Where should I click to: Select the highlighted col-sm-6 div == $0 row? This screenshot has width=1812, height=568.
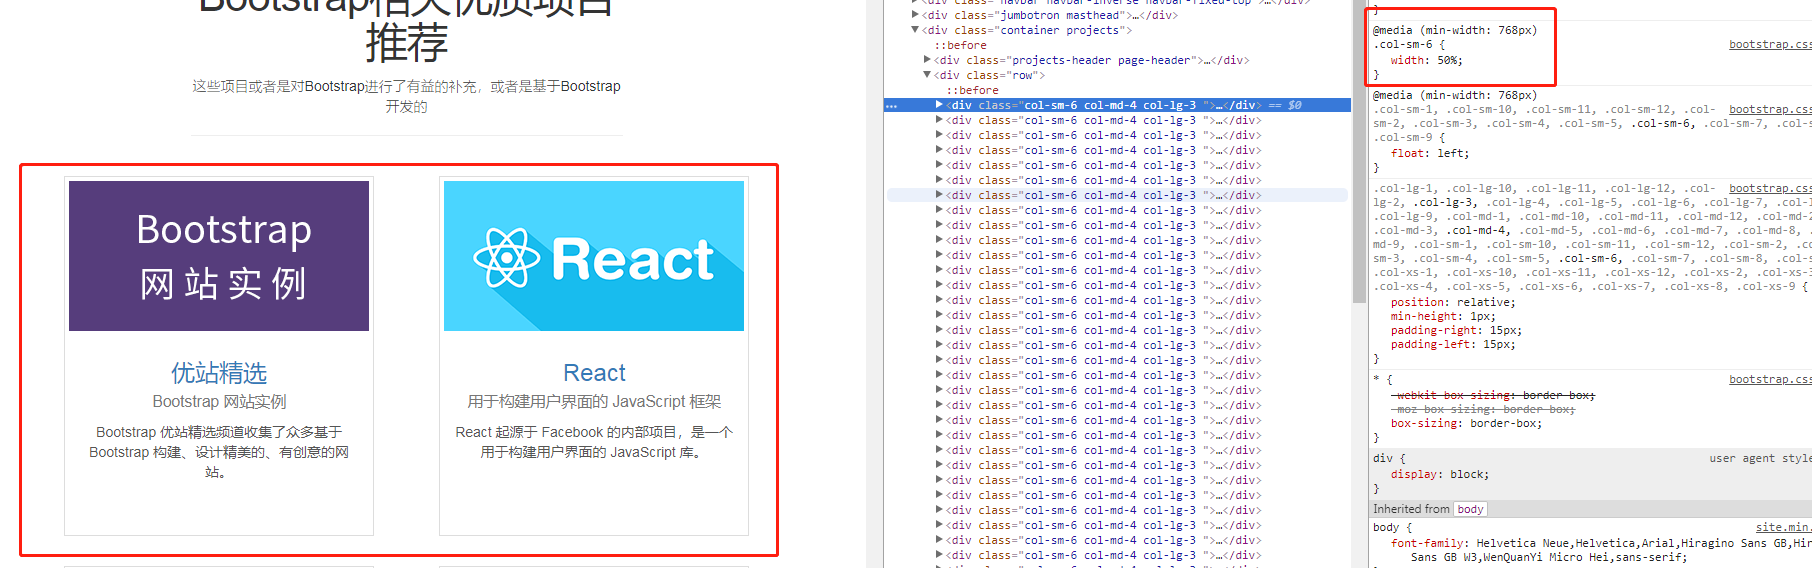click(x=1117, y=105)
